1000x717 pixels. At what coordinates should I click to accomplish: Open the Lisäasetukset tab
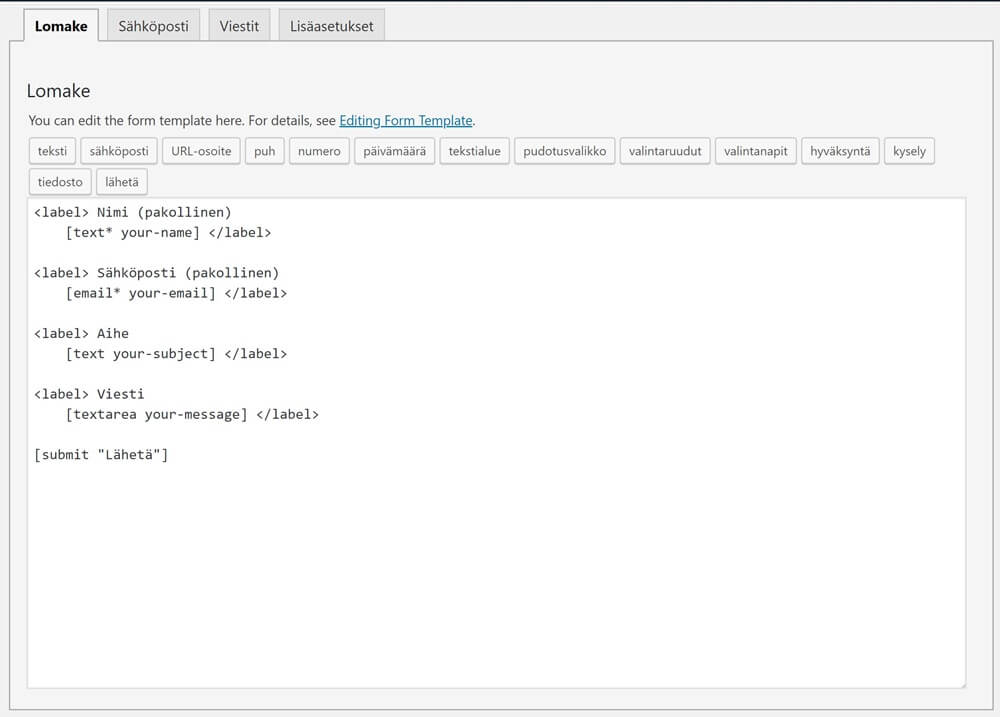pos(331,26)
